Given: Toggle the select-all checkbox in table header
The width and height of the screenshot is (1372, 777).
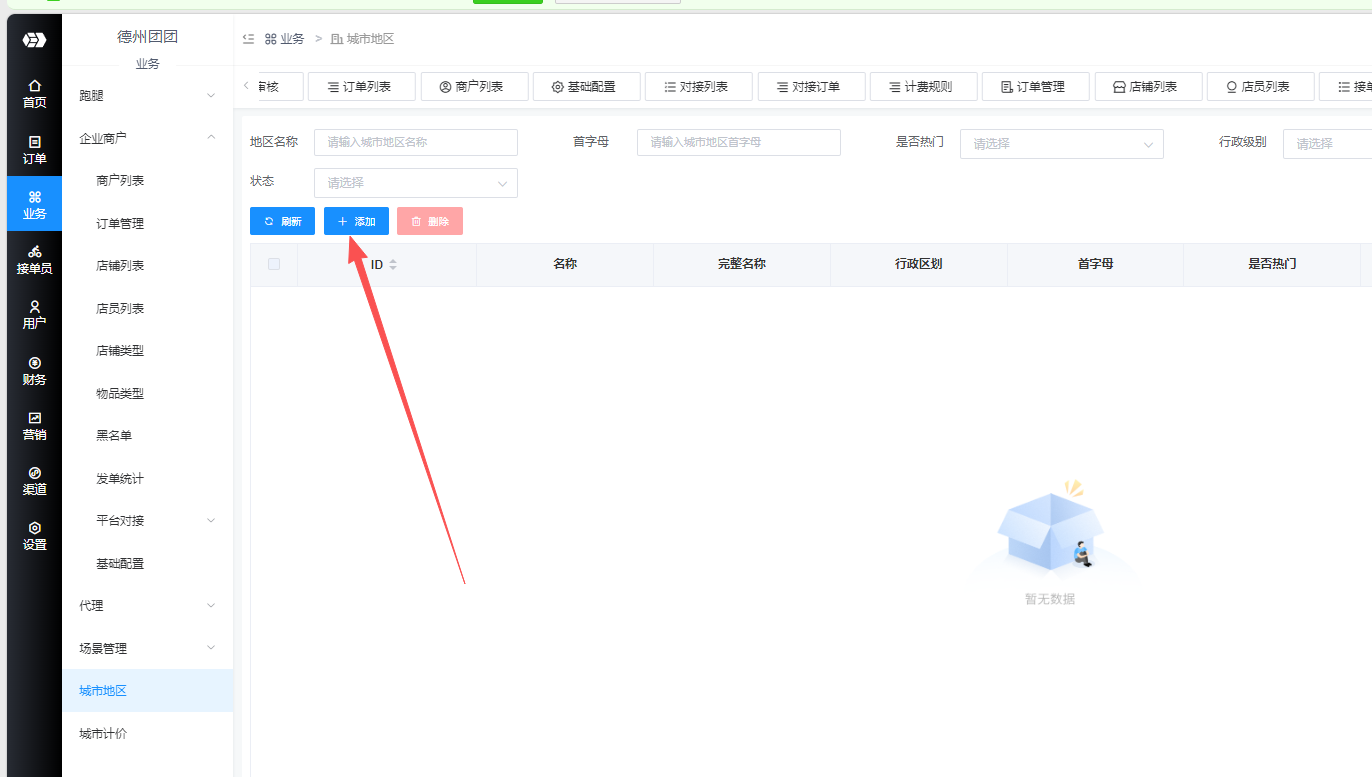Looking at the screenshot, I should (x=274, y=264).
